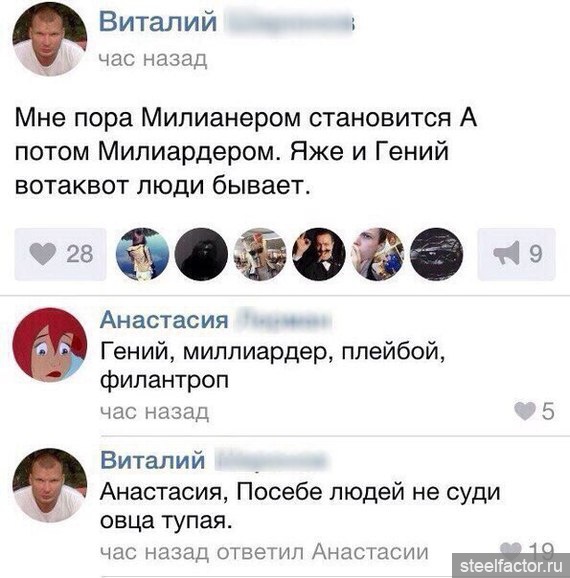Open the dark gorilla liker avatar

pyautogui.click(x=201, y=254)
